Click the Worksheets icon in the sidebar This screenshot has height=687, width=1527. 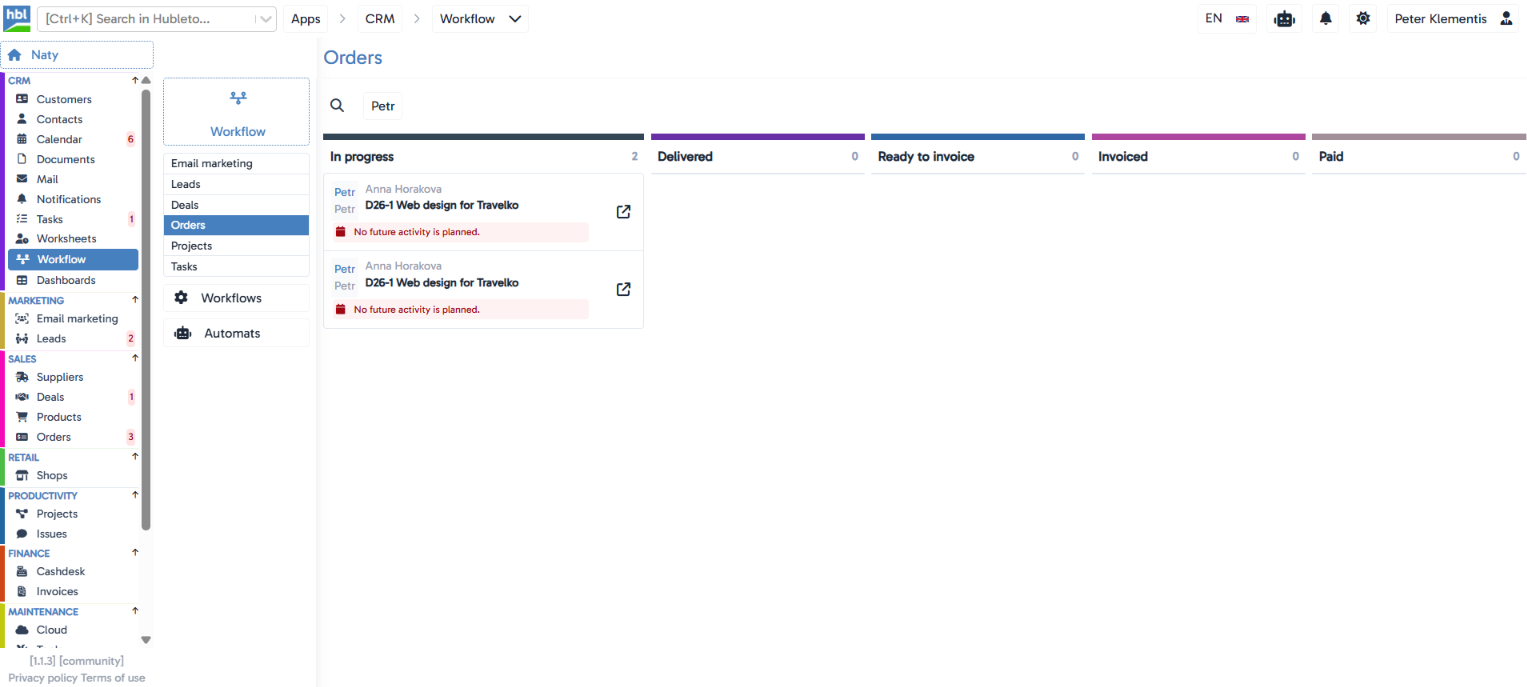22,239
